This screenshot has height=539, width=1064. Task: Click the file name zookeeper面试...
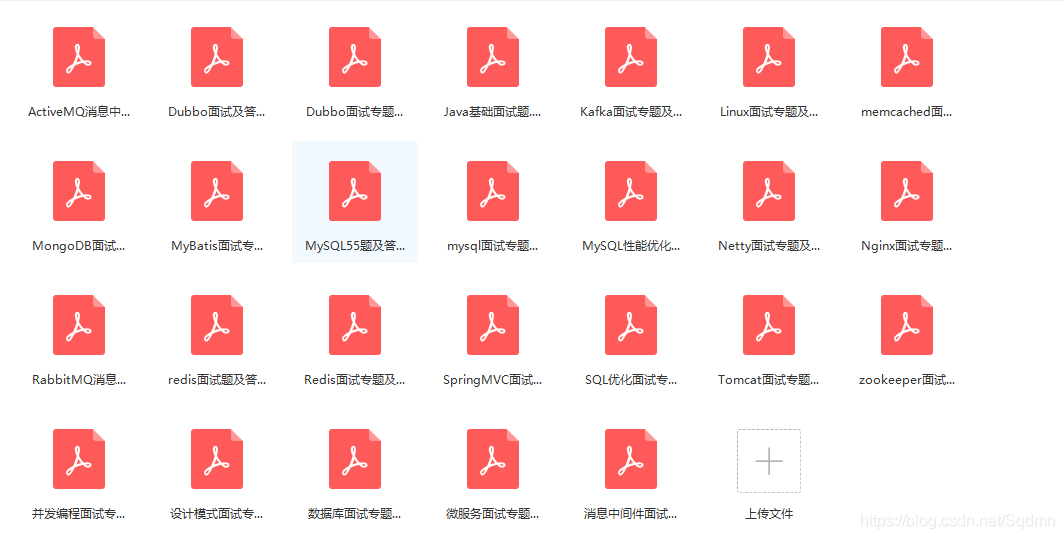[x=907, y=380]
